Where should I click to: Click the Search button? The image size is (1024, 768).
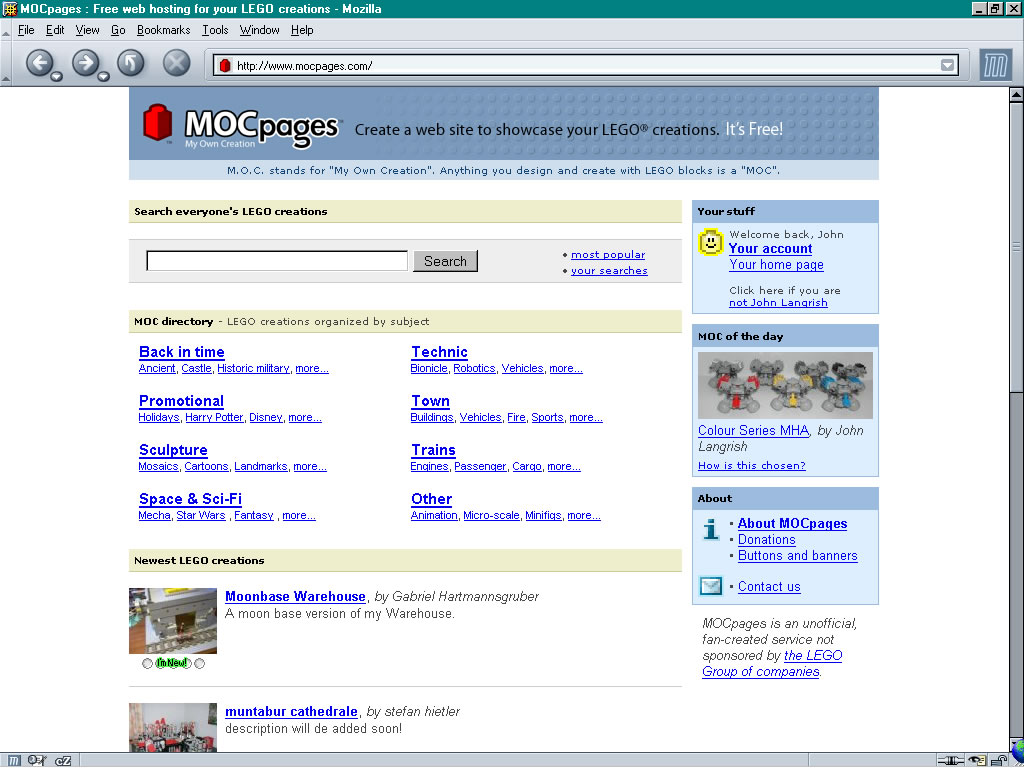(445, 261)
